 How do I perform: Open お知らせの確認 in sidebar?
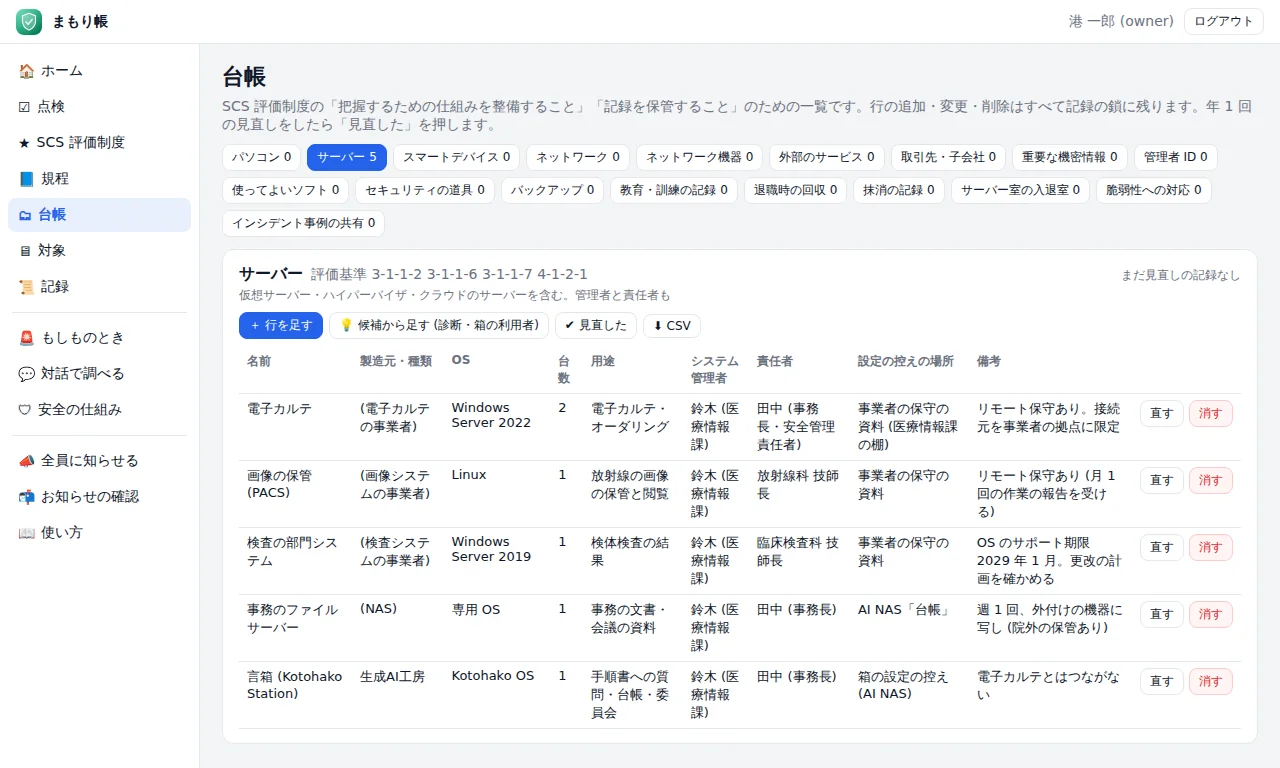coord(99,497)
